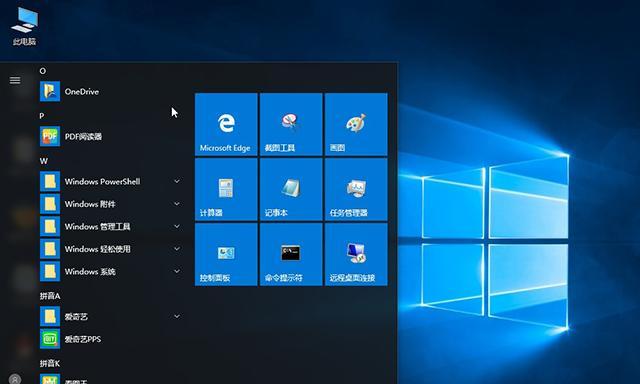Screen dimensions: 640x384
Task: Click the PDF阅读器 app icon
Action: pyautogui.click(x=50, y=136)
